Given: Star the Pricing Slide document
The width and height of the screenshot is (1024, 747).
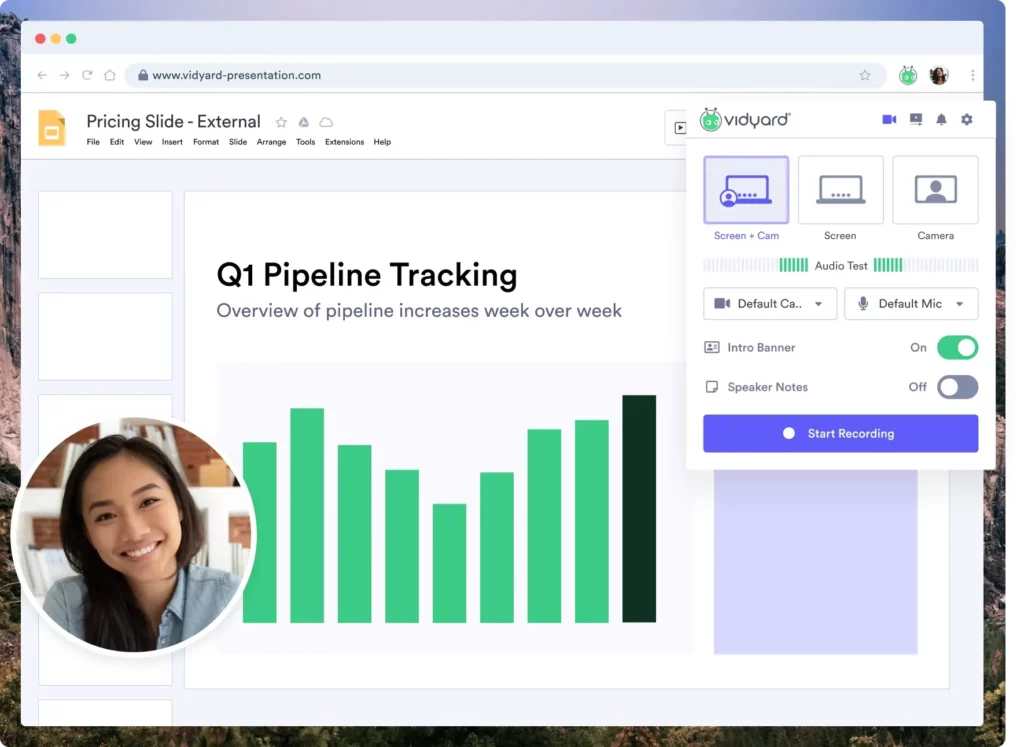Looking at the screenshot, I should tap(281, 122).
